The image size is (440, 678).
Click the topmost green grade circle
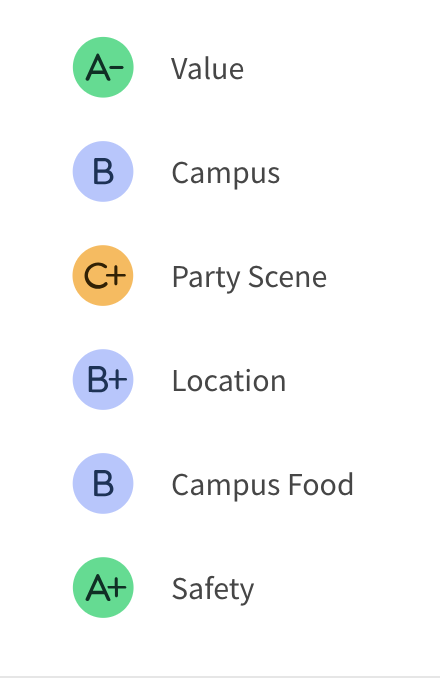pyautogui.click(x=103, y=67)
